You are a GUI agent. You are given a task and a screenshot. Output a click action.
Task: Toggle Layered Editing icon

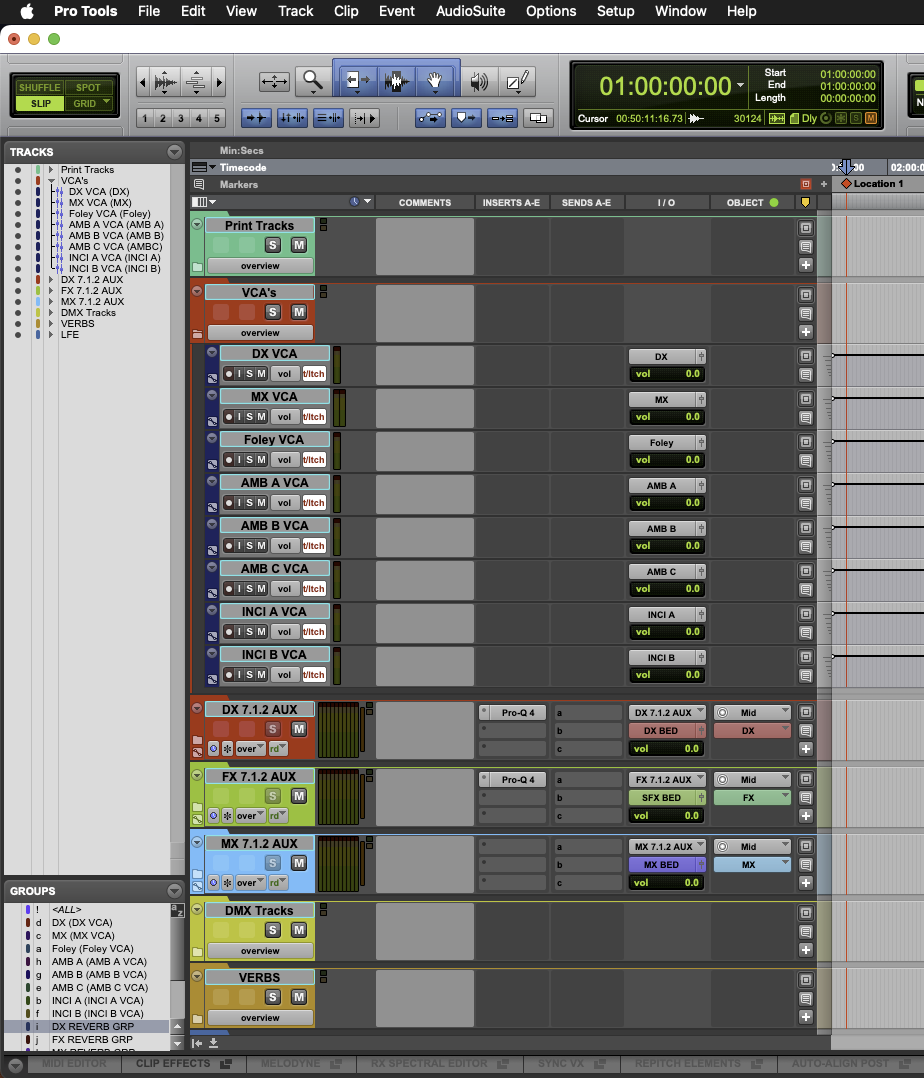coord(538,118)
